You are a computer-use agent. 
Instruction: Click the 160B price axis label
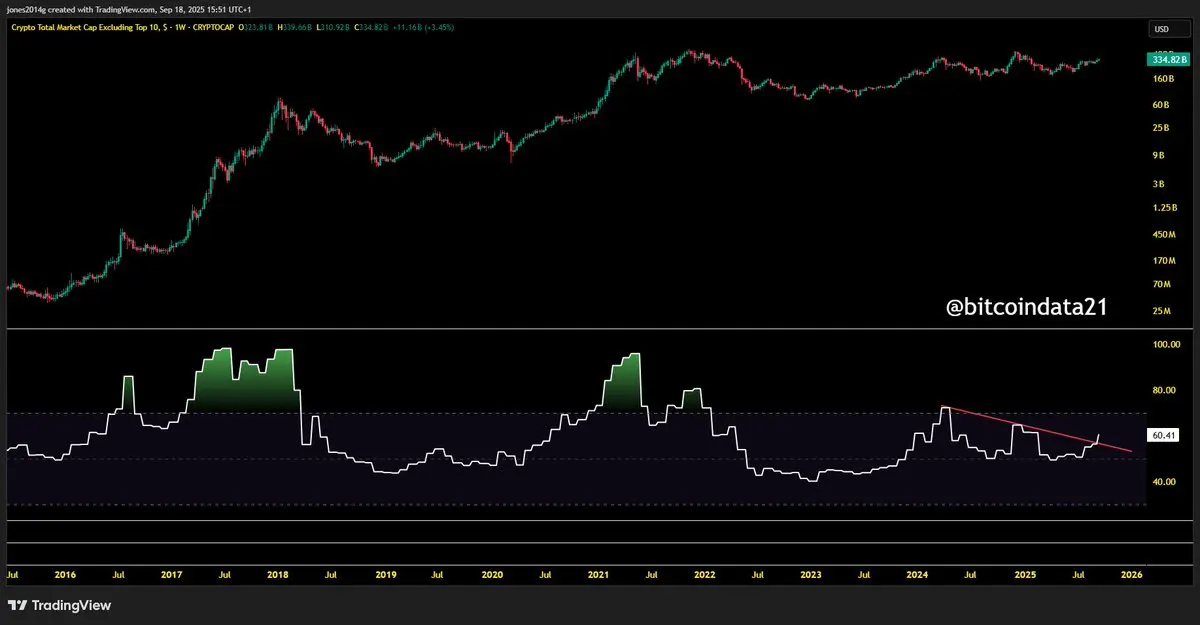point(1162,79)
